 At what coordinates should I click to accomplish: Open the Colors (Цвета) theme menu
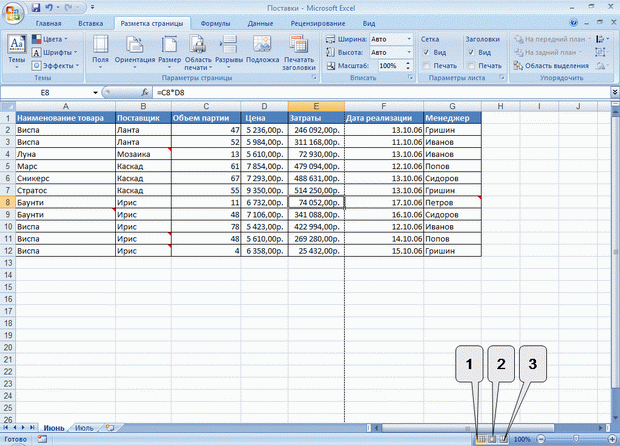click(x=50, y=39)
